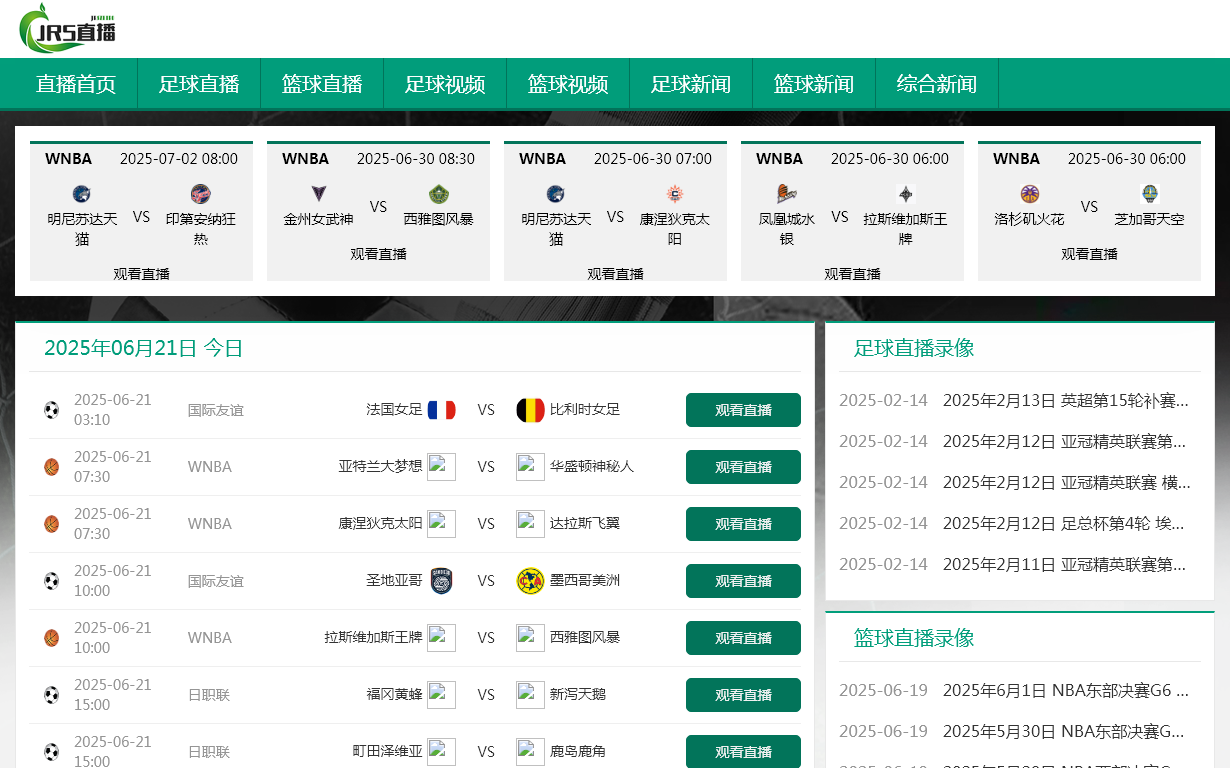Click the France flag beside 法国女足
The image size is (1230, 768).
[441, 410]
